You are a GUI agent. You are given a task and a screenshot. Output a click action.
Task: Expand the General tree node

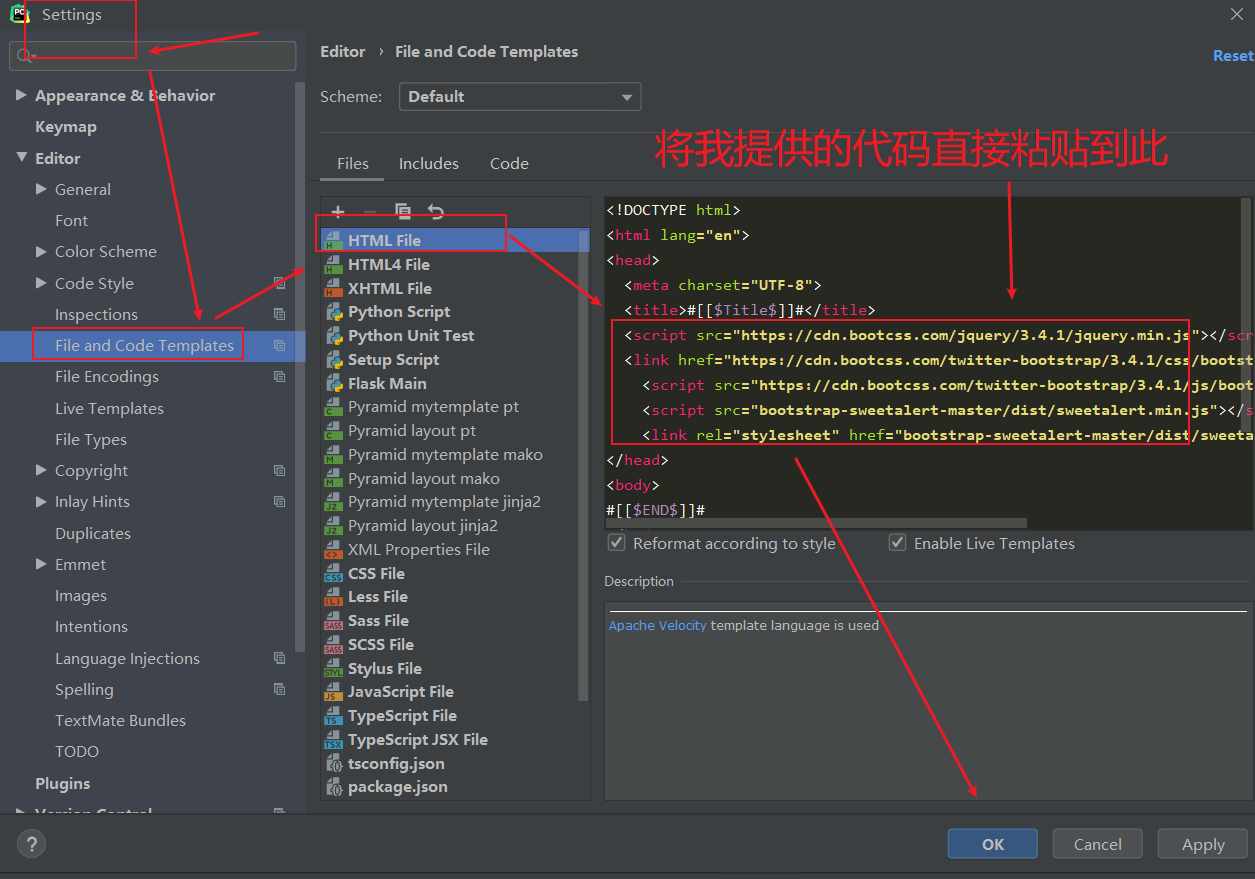(x=41, y=189)
